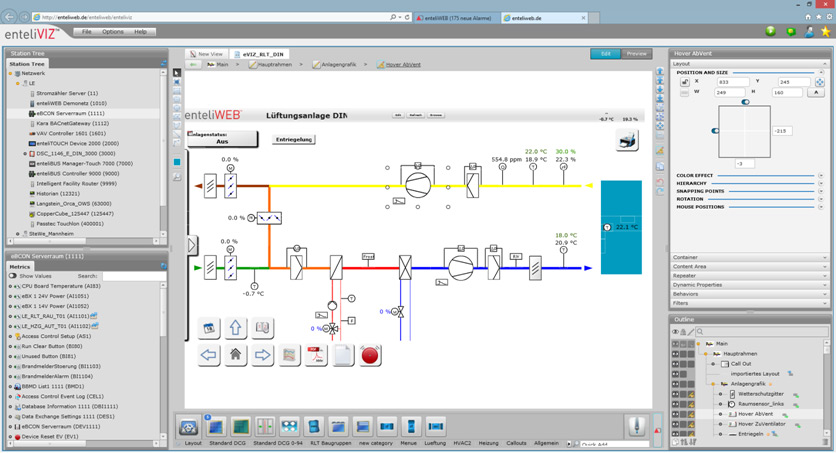Expand the Hierarchy section
Viewport: 836px width, 453px height.
pyautogui.click(x=821, y=183)
